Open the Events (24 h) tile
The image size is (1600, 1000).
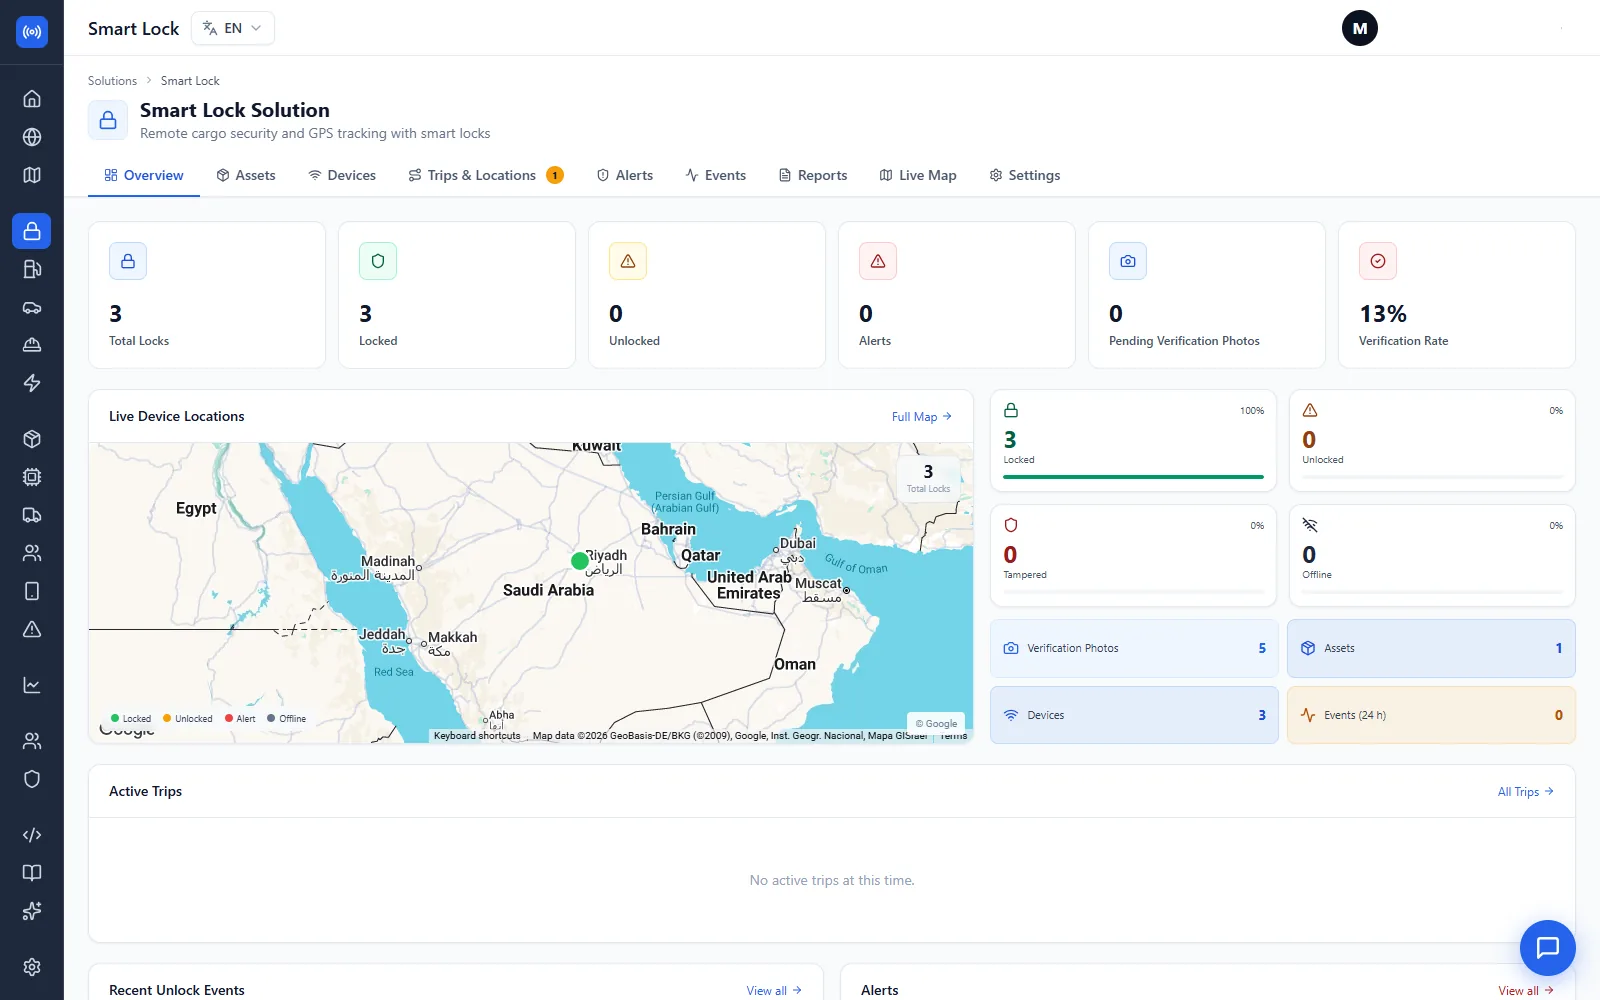(1431, 715)
